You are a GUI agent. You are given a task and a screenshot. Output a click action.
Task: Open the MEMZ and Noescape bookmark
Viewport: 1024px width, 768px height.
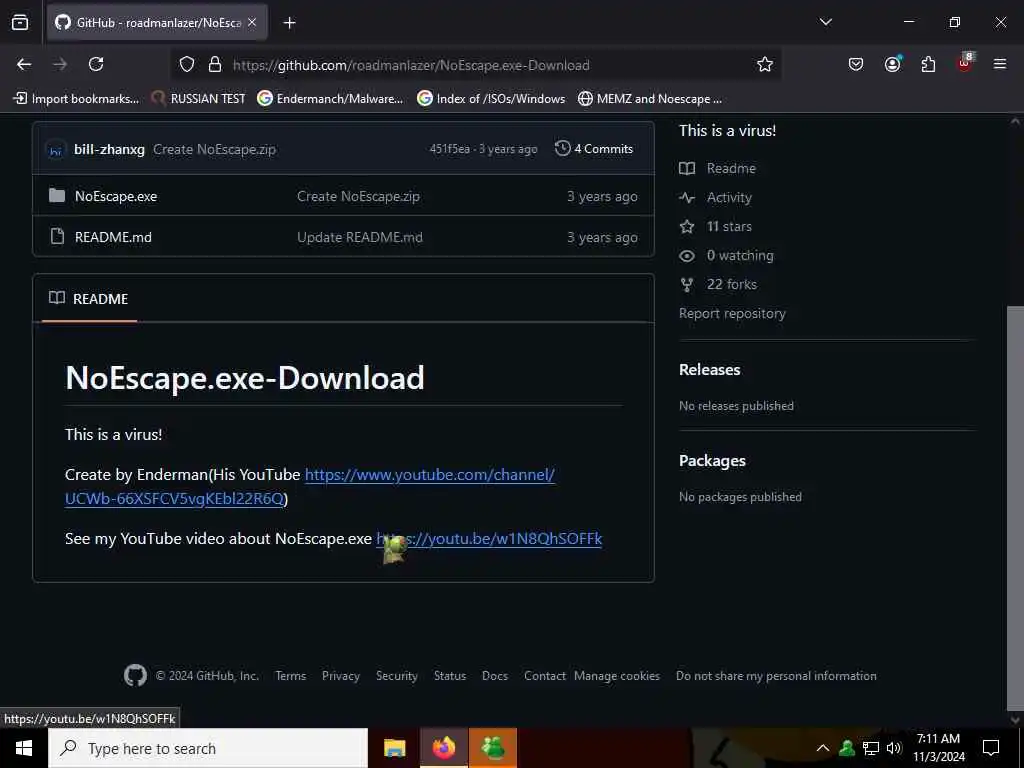pos(650,99)
